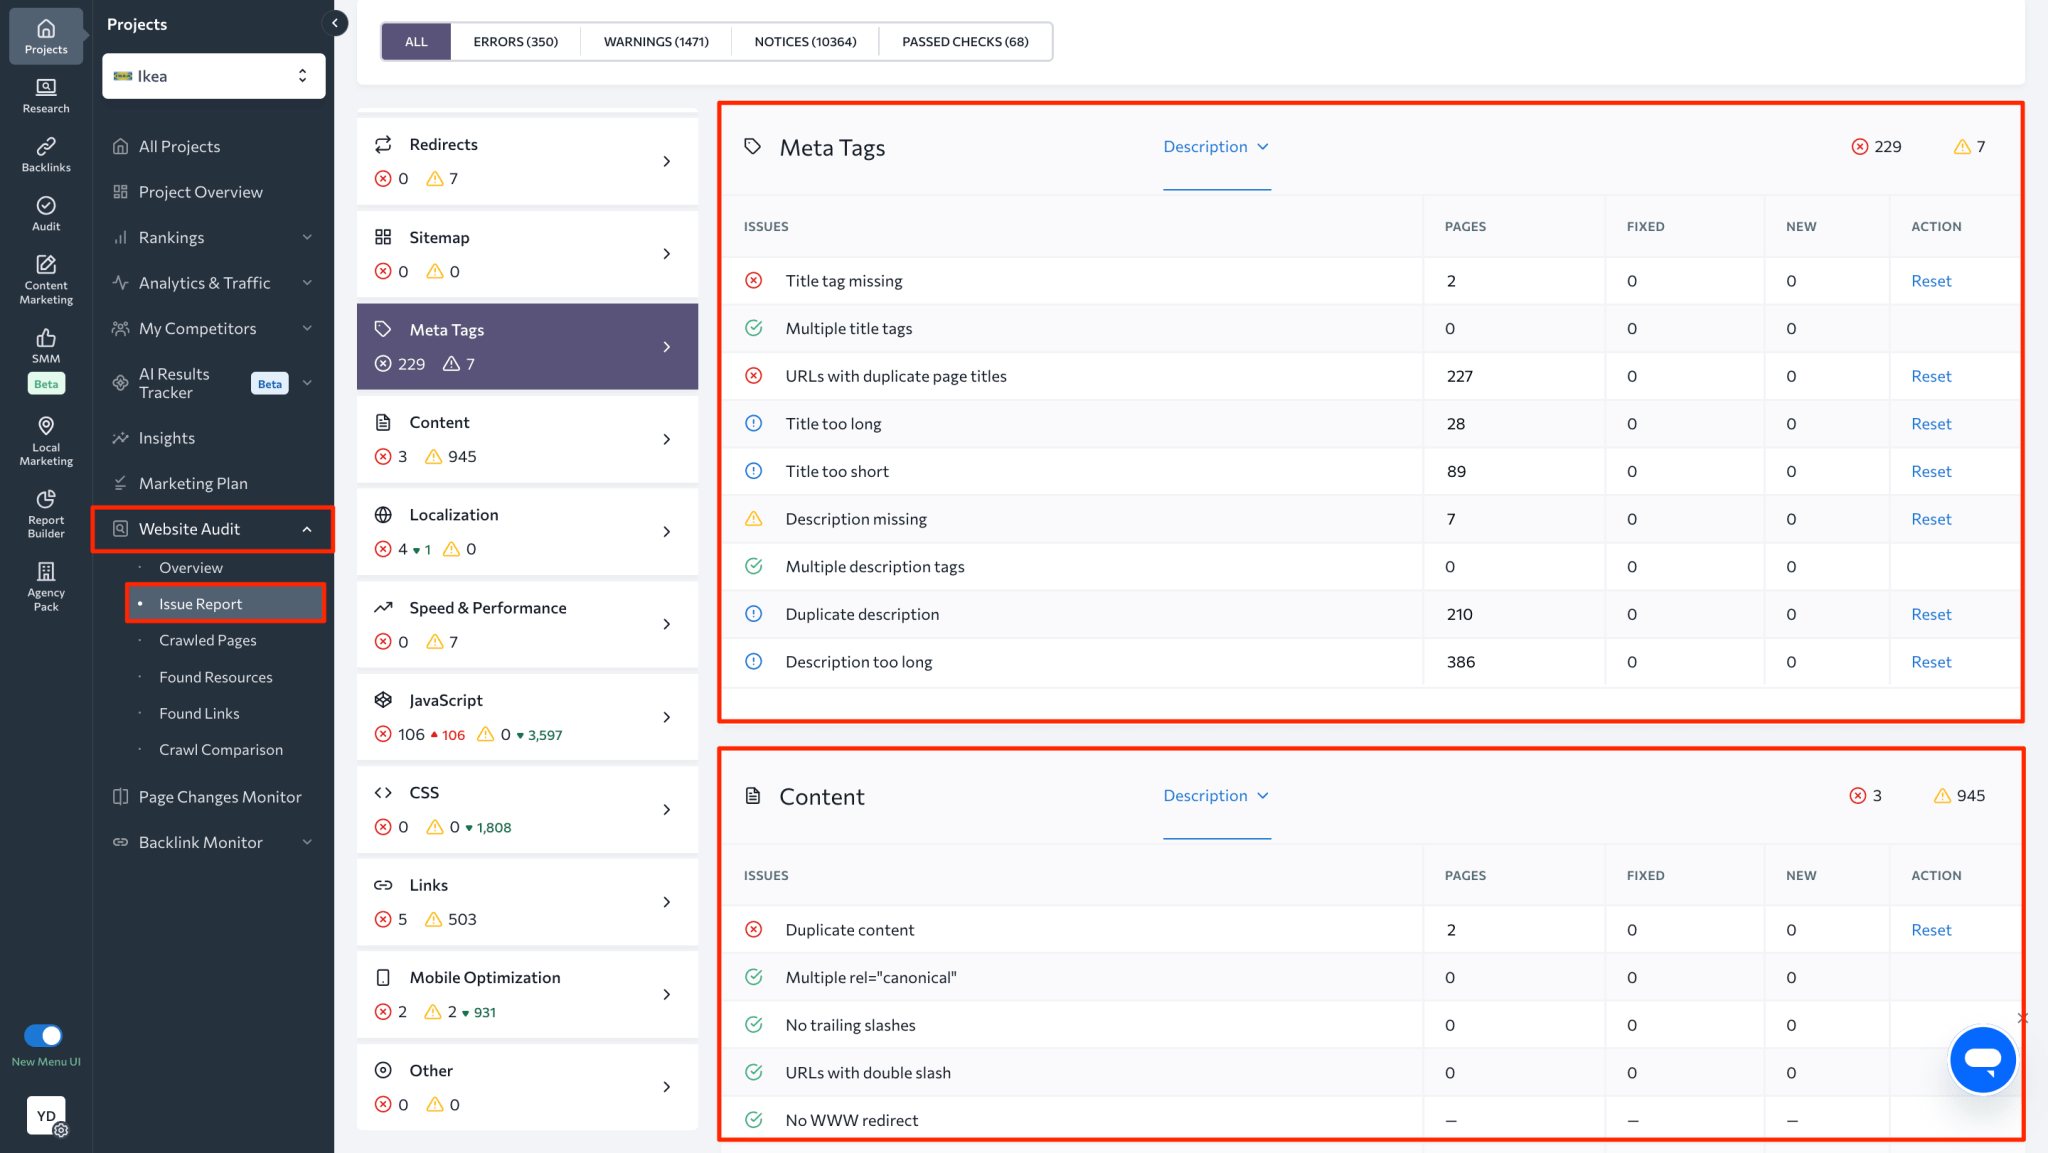This screenshot has height=1153, width=2048.
Task: Collapse the projects panel with the arrow
Action: point(335,22)
